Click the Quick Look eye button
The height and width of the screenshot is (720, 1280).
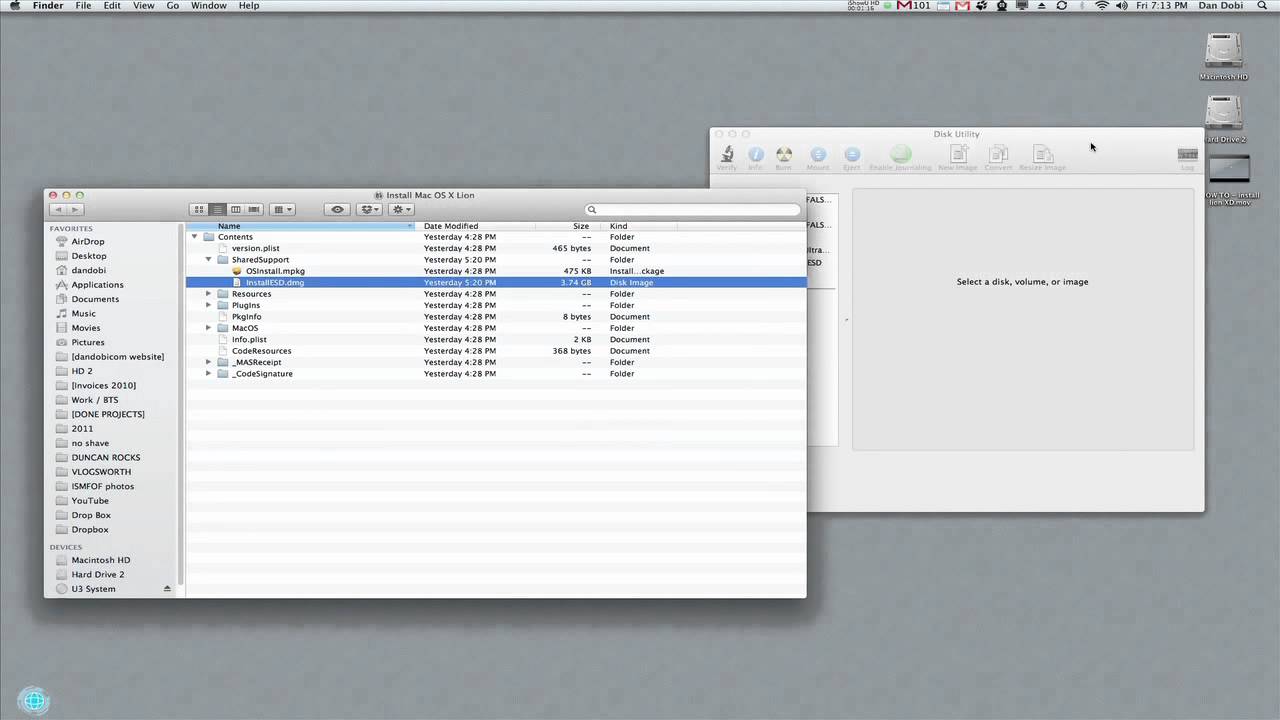pos(337,209)
